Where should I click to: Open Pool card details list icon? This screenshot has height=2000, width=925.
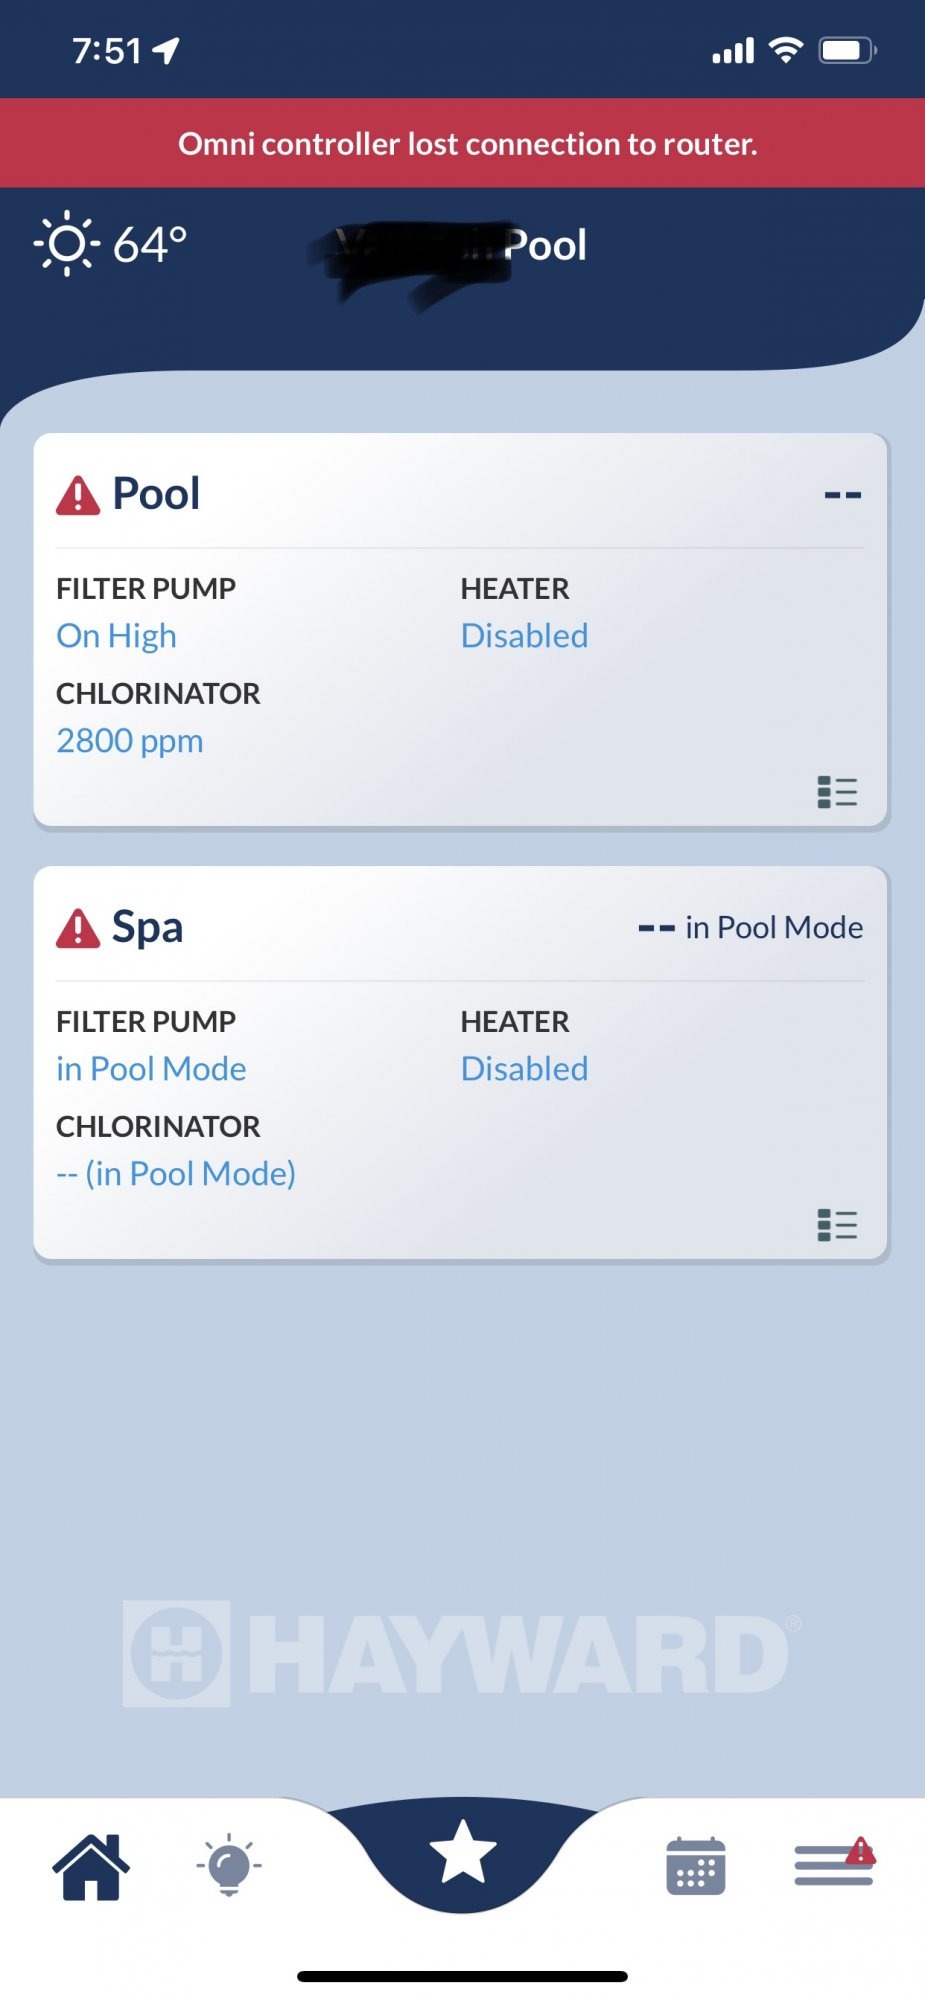point(837,792)
